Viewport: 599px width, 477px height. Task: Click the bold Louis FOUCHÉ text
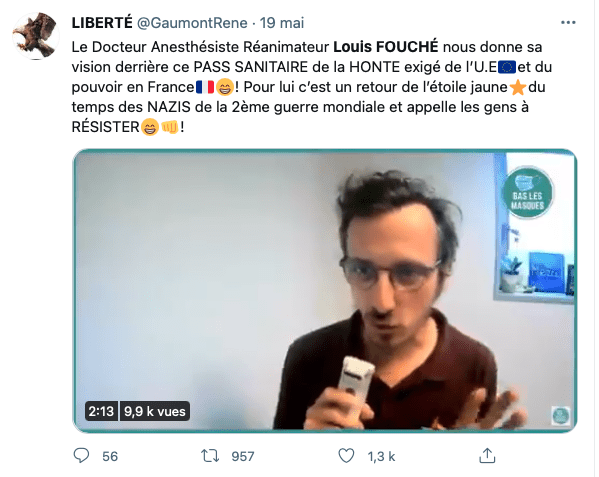tap(386, 47)
